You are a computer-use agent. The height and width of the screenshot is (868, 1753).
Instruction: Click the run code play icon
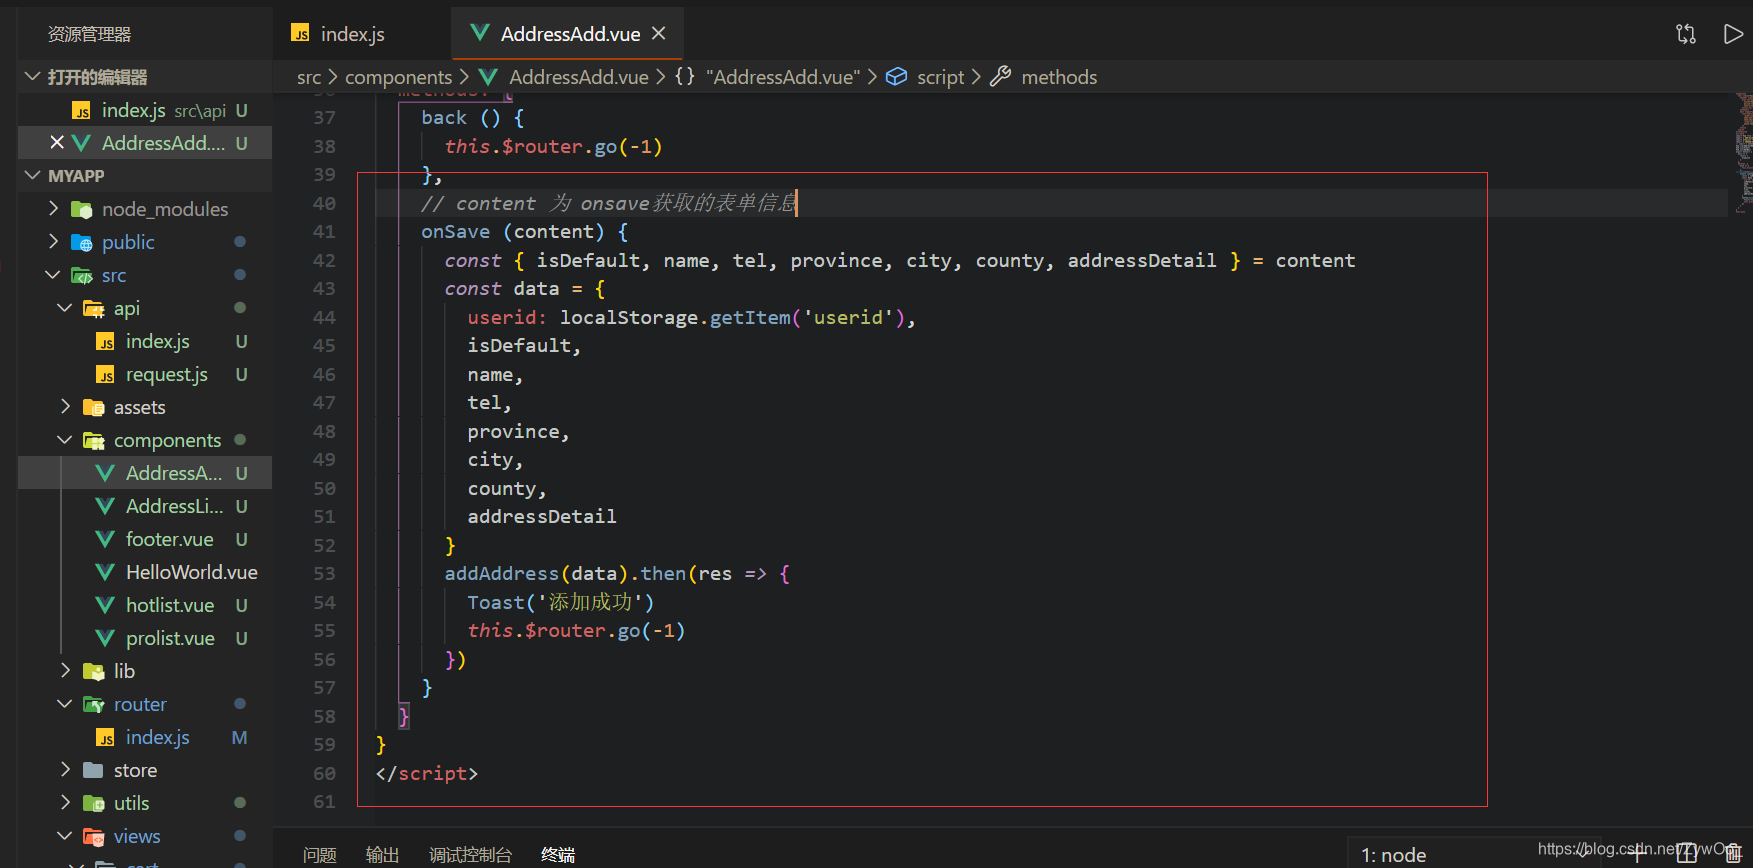coord(1733,34)
